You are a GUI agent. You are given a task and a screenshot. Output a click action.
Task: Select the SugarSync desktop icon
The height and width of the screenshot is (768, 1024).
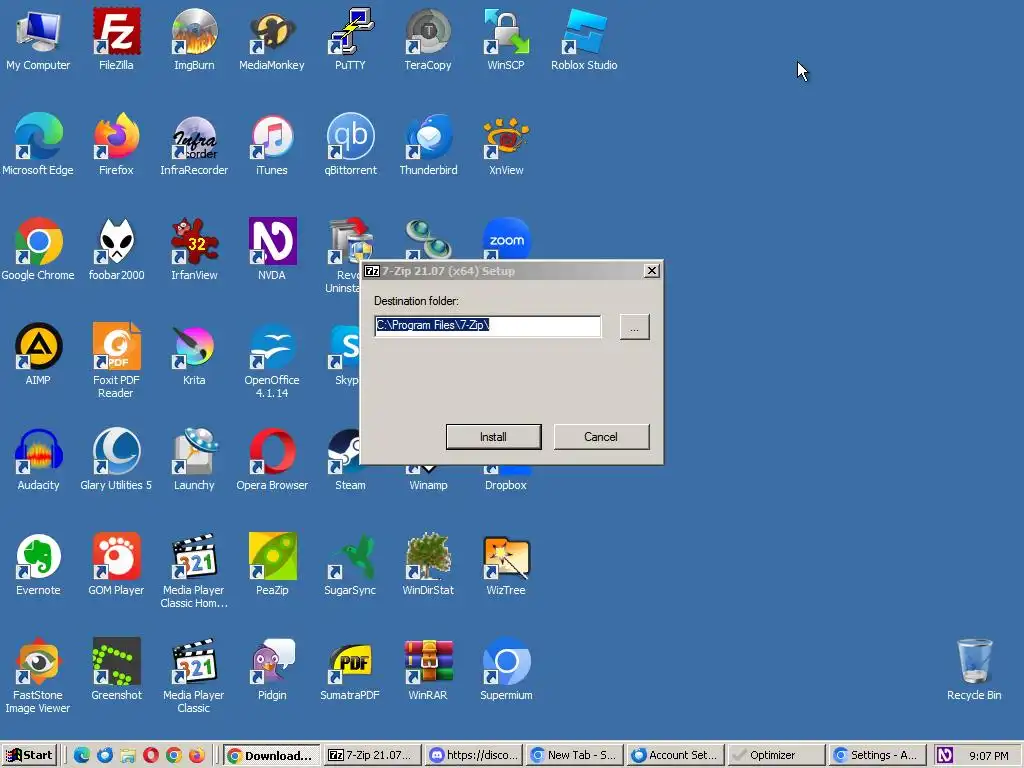pyautogui.click(x=350, y=565)
